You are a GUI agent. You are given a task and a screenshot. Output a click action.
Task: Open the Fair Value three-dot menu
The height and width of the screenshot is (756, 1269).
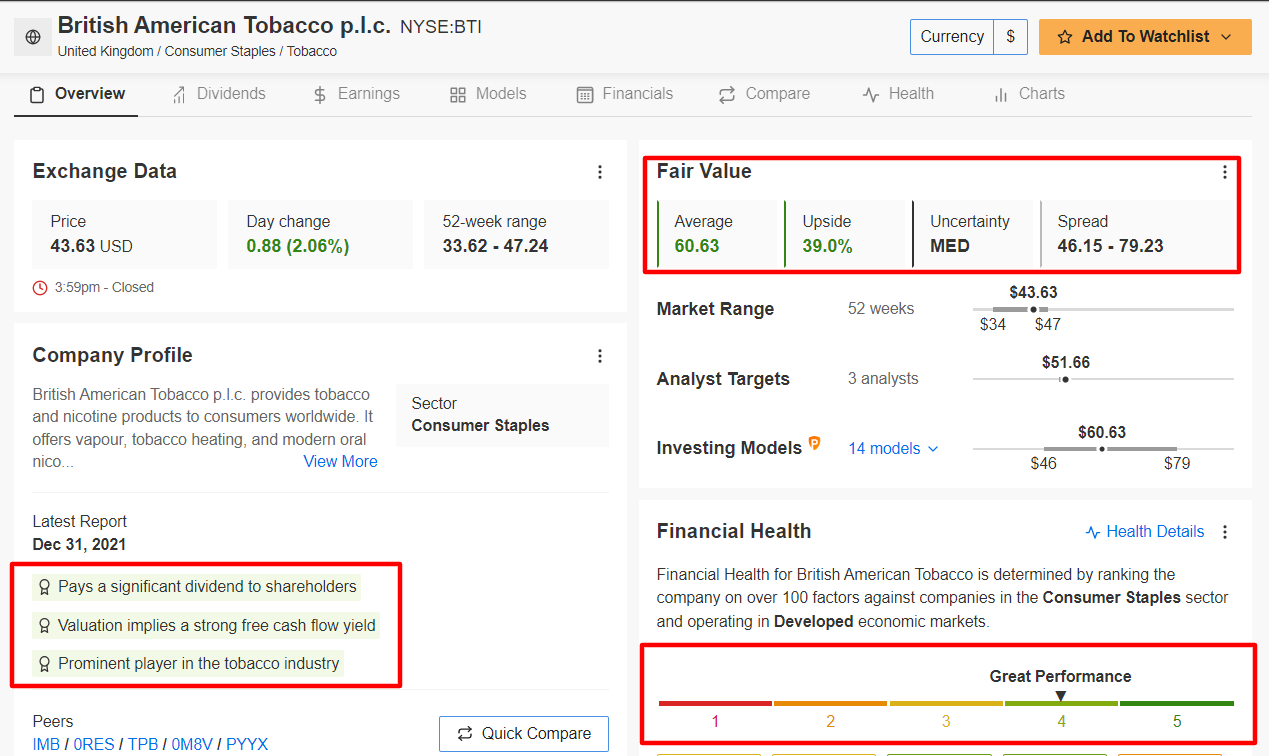coord(1225,172)
